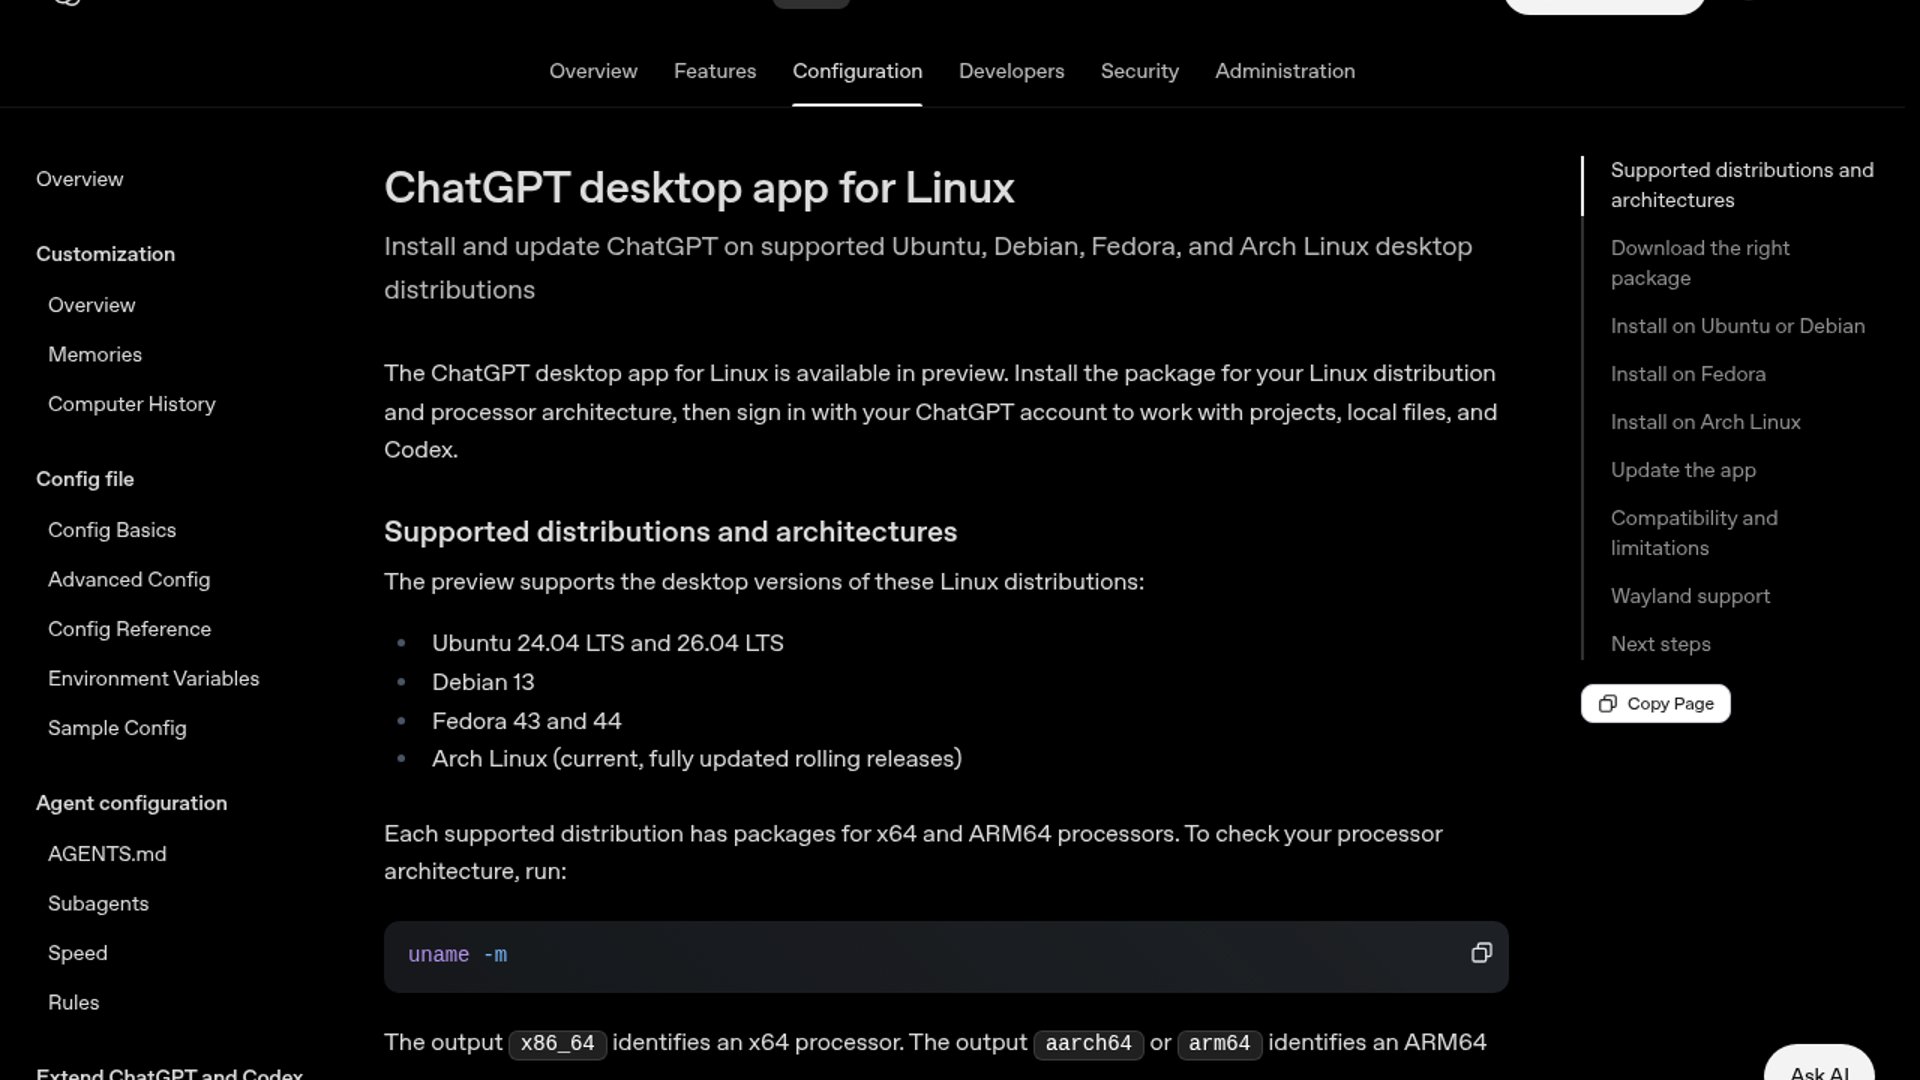Click the aarch64 inline code
The image size is (1920, 1080).
point(1088,1043)
